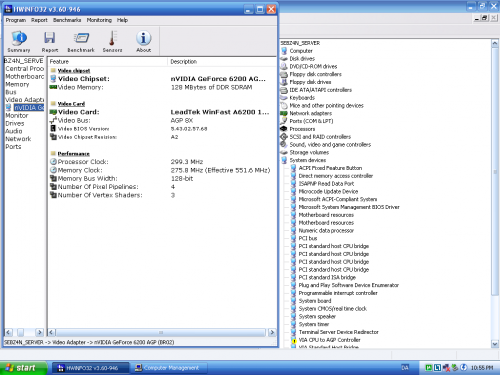Click the Processors device icon
This screenshot has height=375, width=500.
click(x=284, y=129)
